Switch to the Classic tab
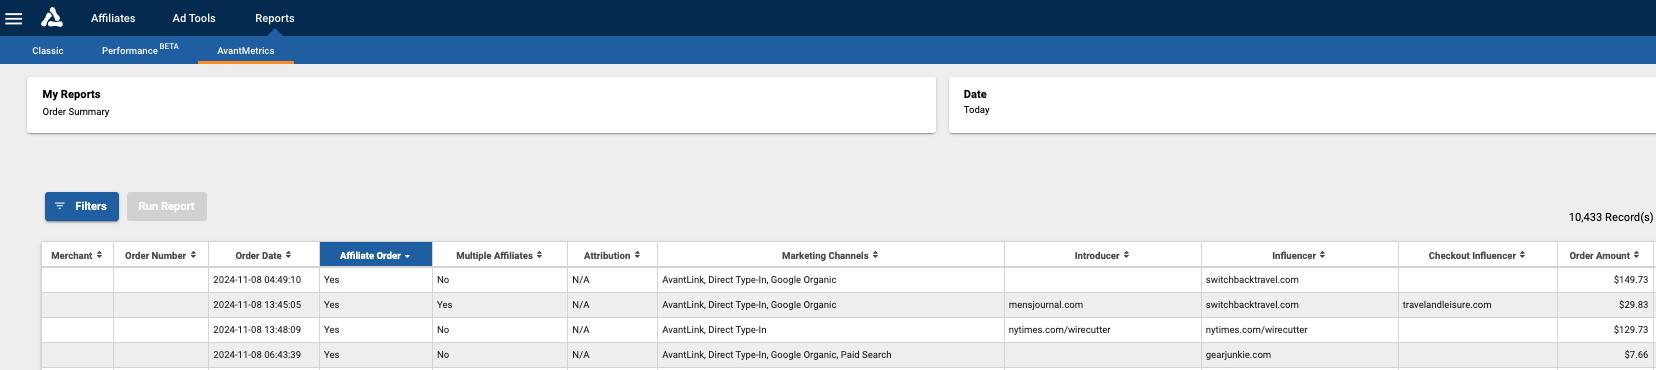 (48, 50)
